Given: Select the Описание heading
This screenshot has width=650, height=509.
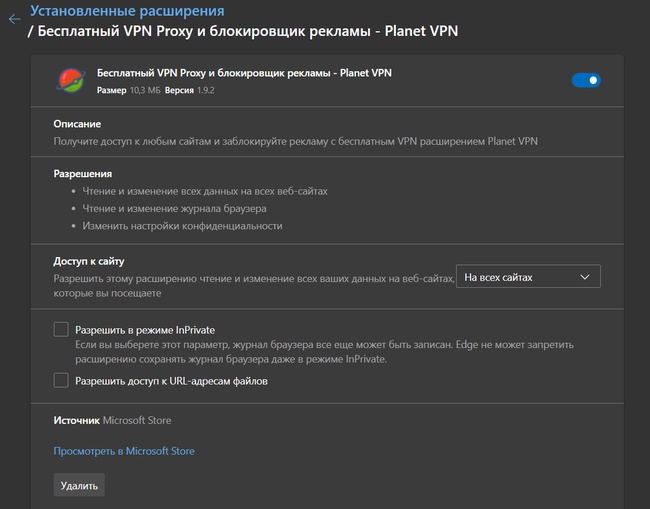Looking at the screenshot, I should 77,124.
